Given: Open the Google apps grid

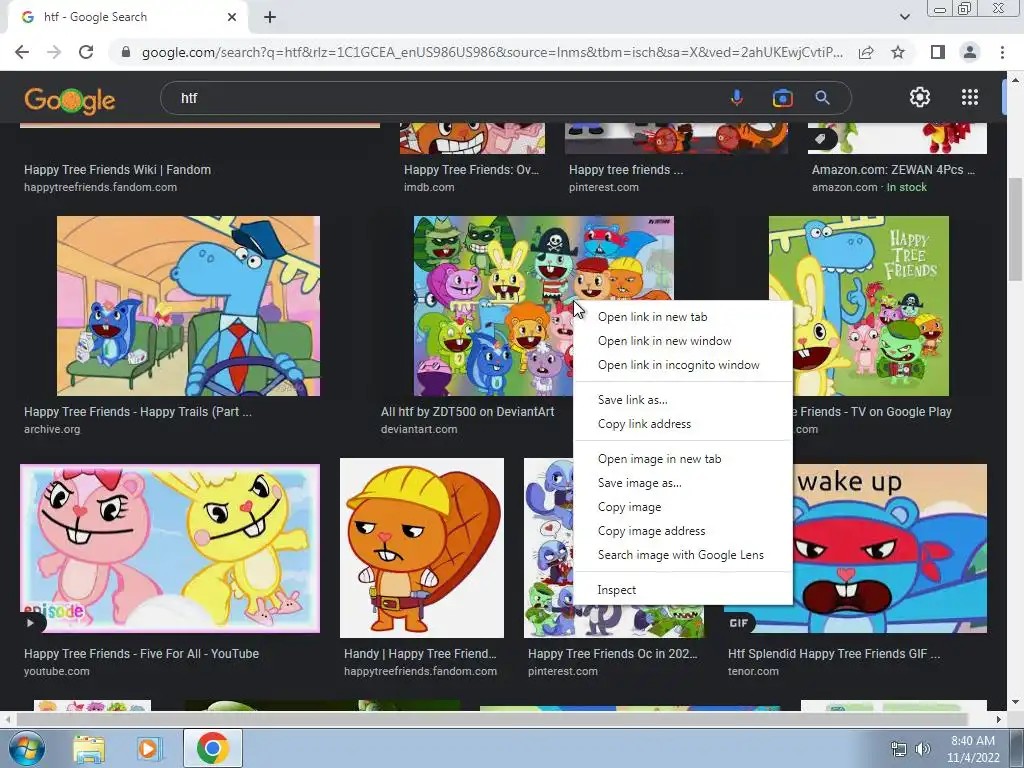Looking at the screenshot, I should point(970,97).
